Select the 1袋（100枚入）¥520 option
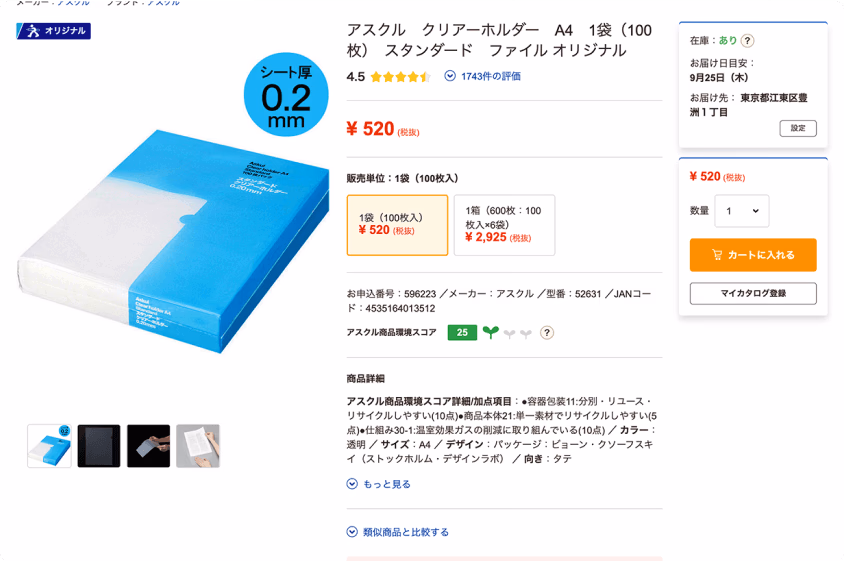The width and height of the screenshot is (844, 561). [397, 225]
